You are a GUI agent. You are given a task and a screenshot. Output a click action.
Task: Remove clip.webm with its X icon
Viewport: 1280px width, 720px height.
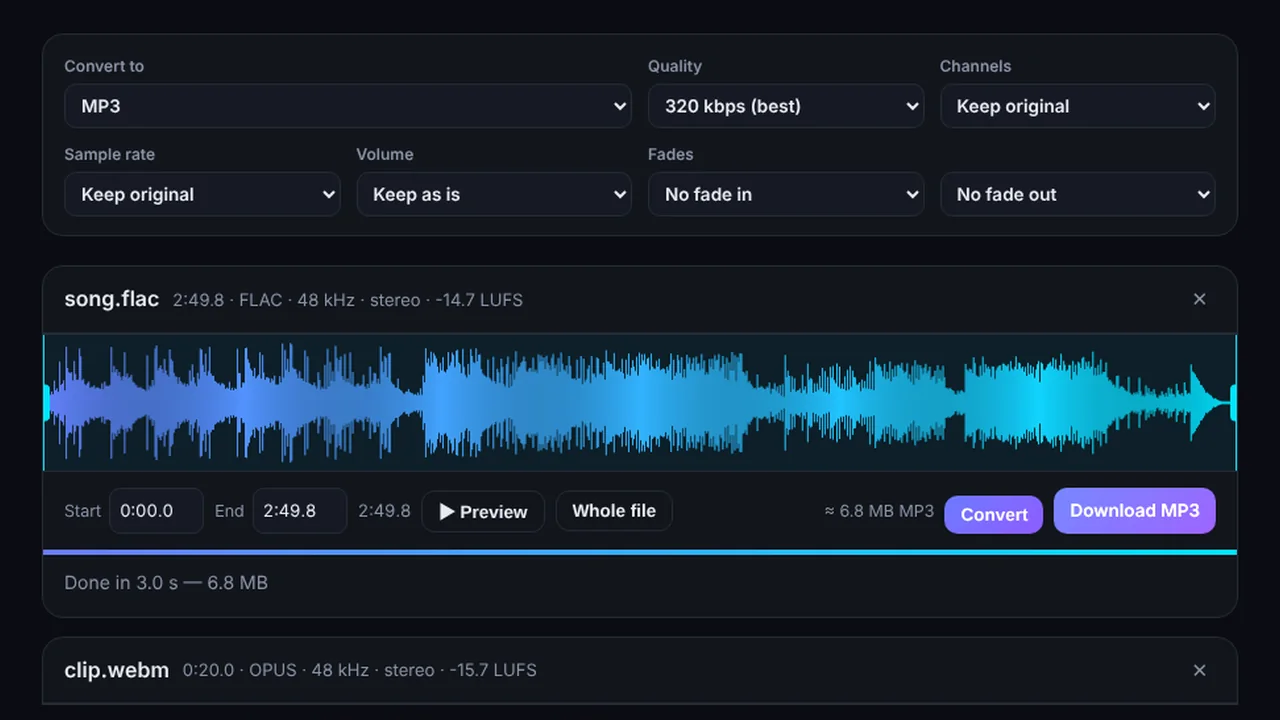1200,670
